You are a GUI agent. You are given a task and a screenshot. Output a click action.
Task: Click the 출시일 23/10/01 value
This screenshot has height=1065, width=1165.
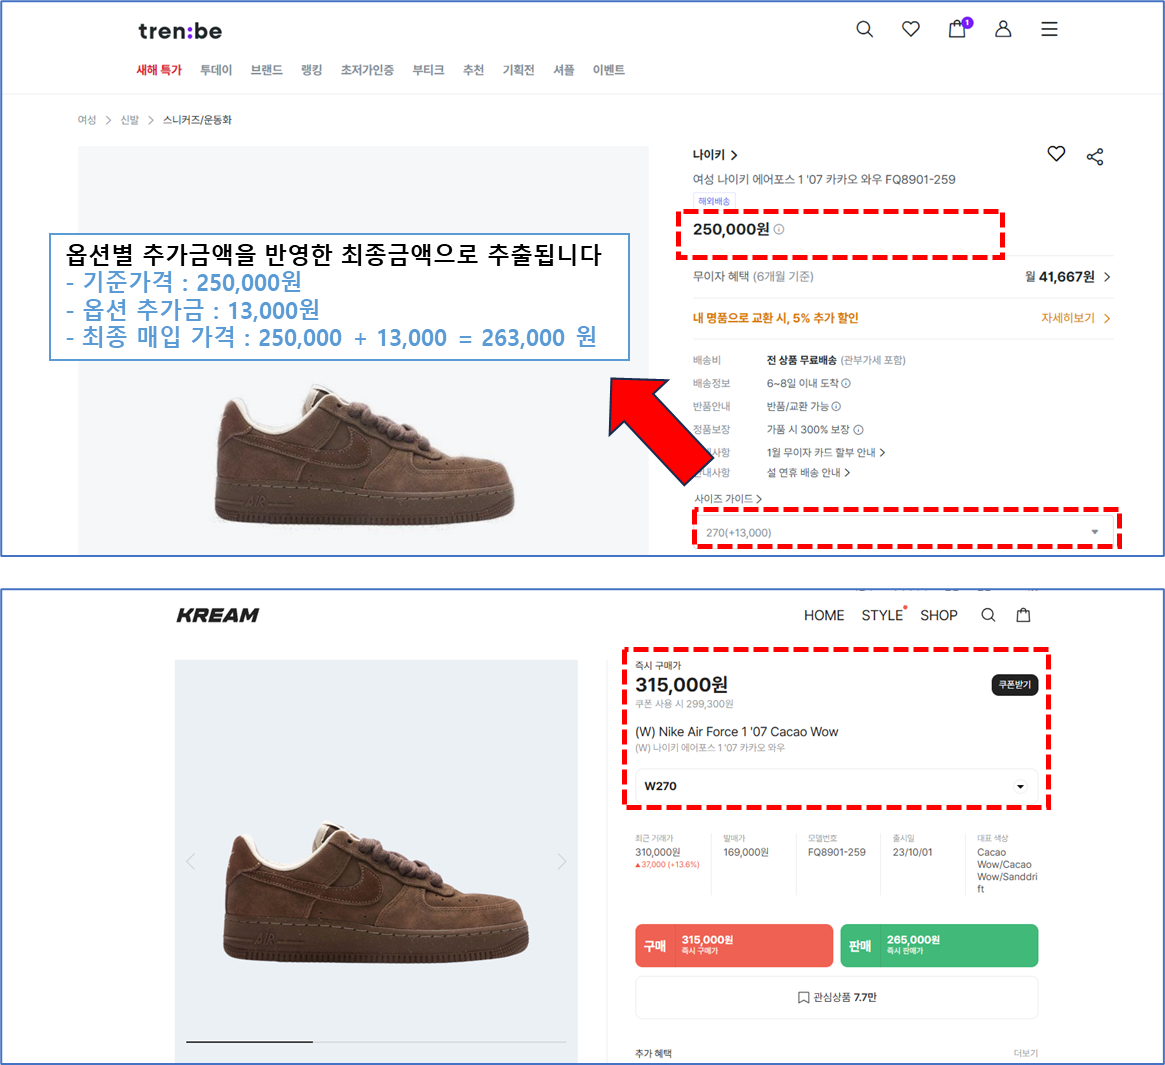[912, 852]
